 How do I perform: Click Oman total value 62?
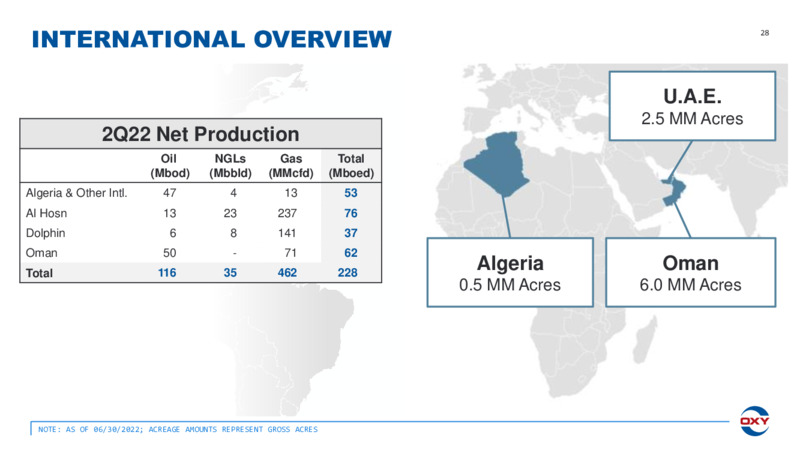click(351, 253)
